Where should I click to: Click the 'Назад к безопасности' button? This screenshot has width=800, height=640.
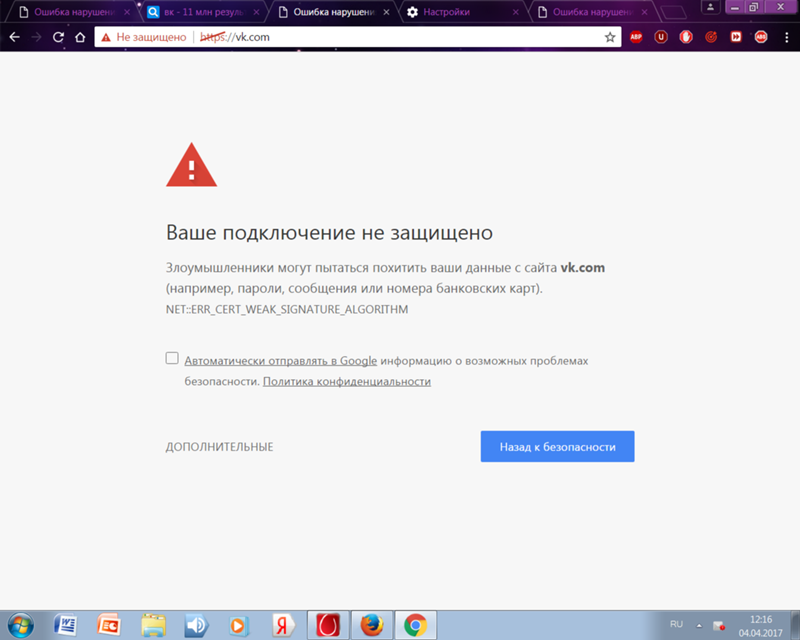click(x=558, y=447)
